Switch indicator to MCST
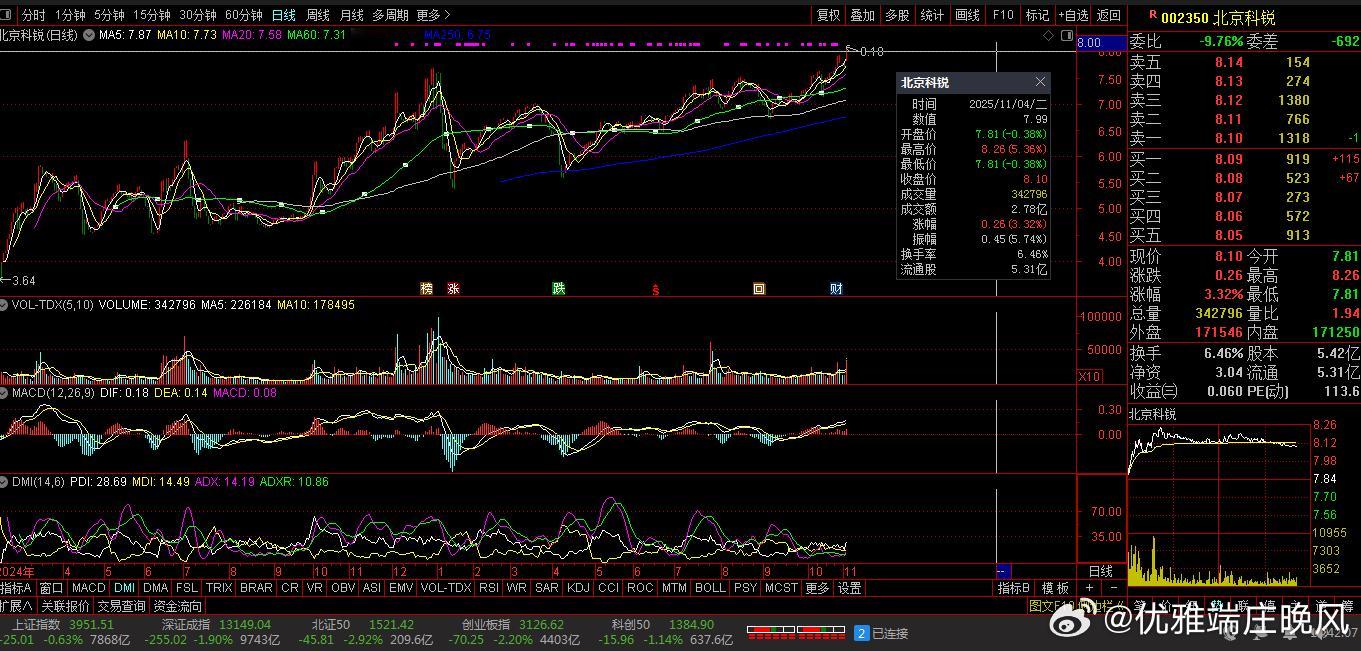Screen dimensions: 1361x651 [x=781, y=588]
